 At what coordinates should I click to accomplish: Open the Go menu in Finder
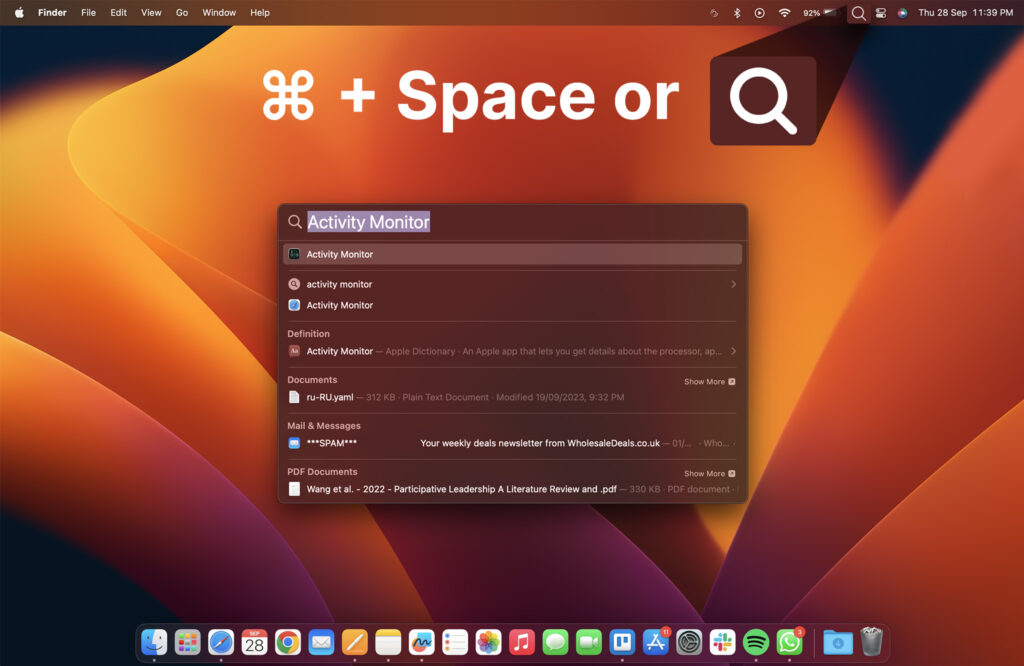pyautogui.click(x=181, y=13)
